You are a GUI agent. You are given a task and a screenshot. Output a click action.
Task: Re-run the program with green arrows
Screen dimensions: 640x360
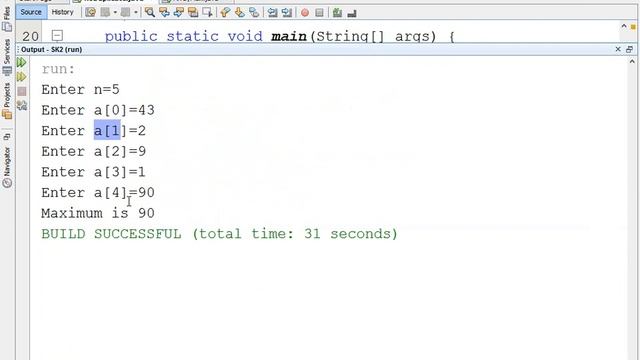click(x=22, y=62)
